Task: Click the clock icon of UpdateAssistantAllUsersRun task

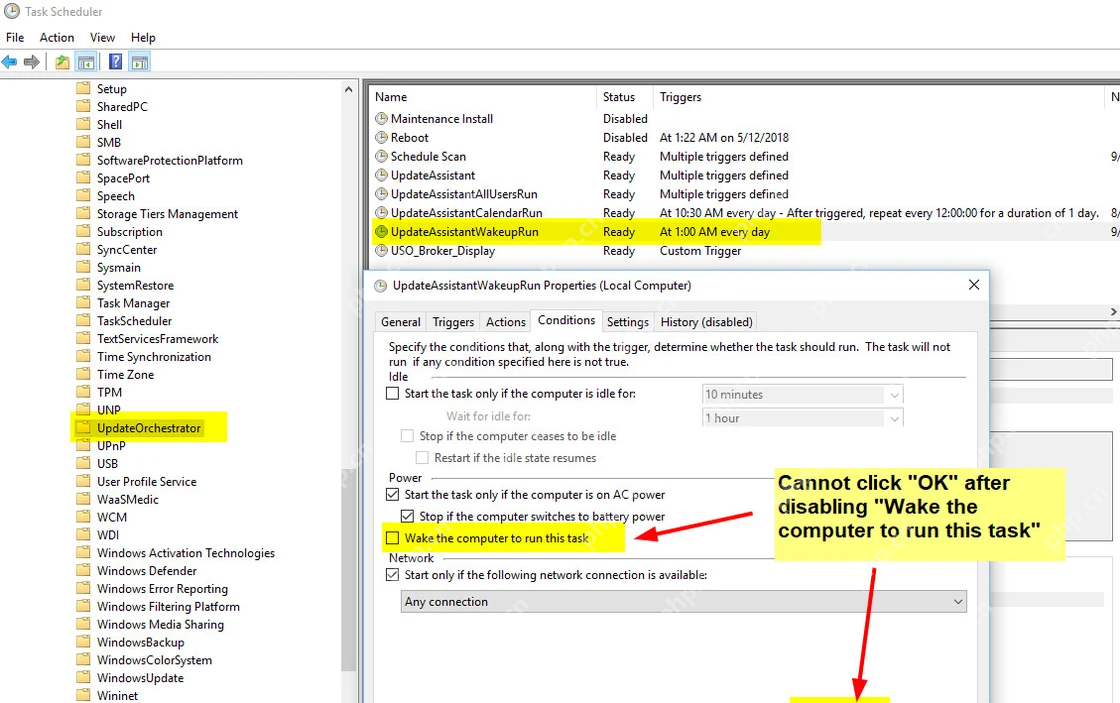Action: [381, 194]
